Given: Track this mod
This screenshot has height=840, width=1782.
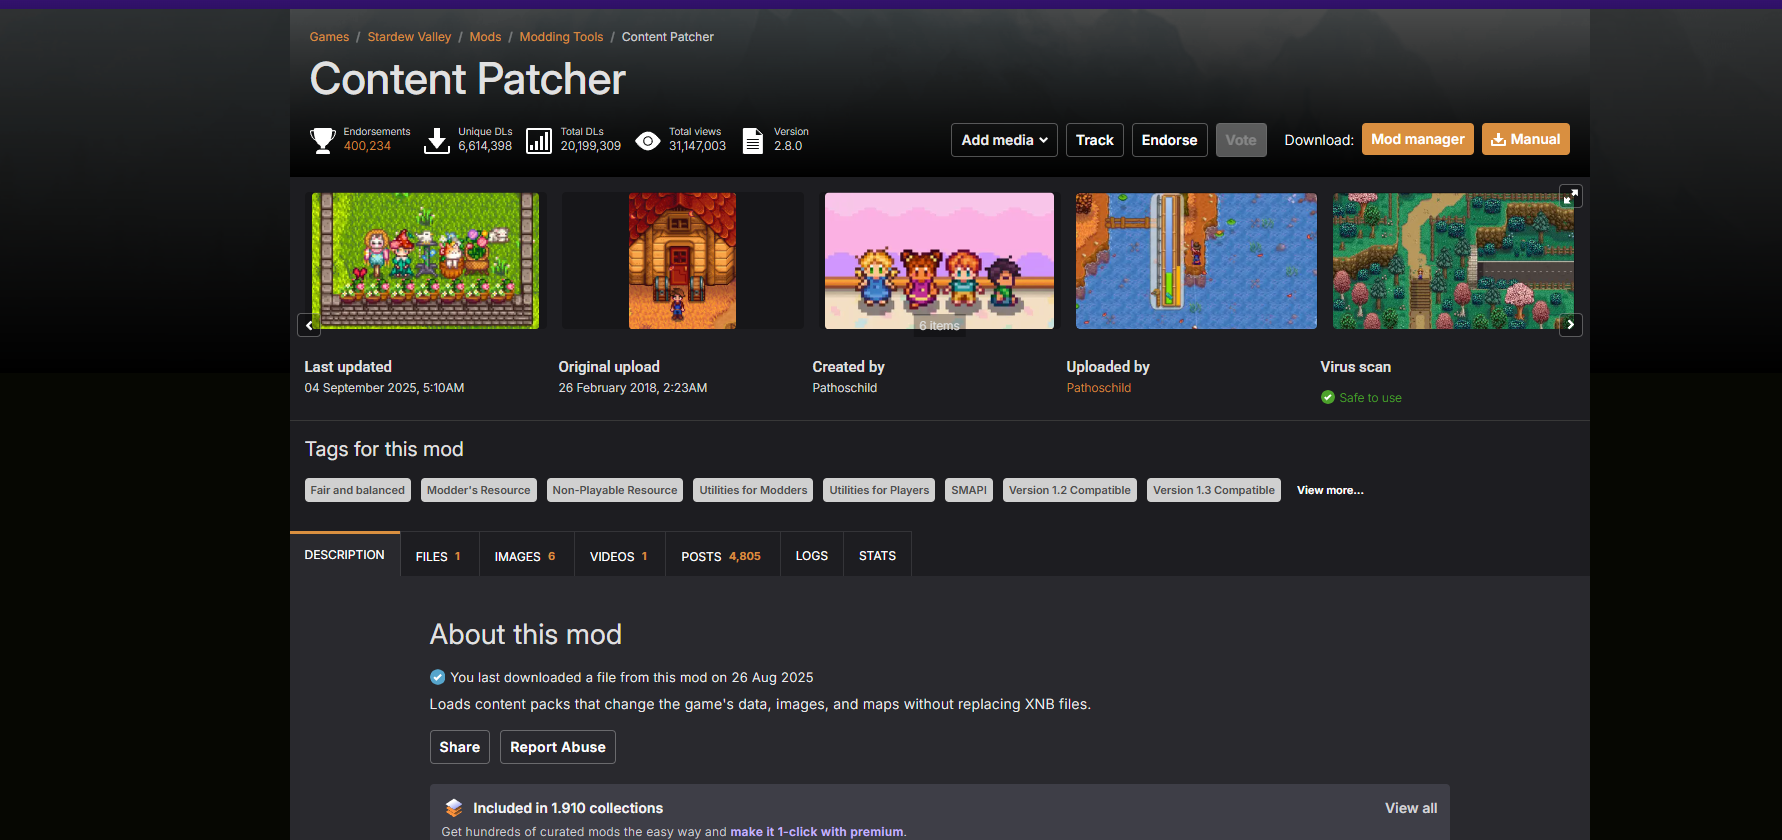Looking at the screenshot, I should [x=1095, y=140].
